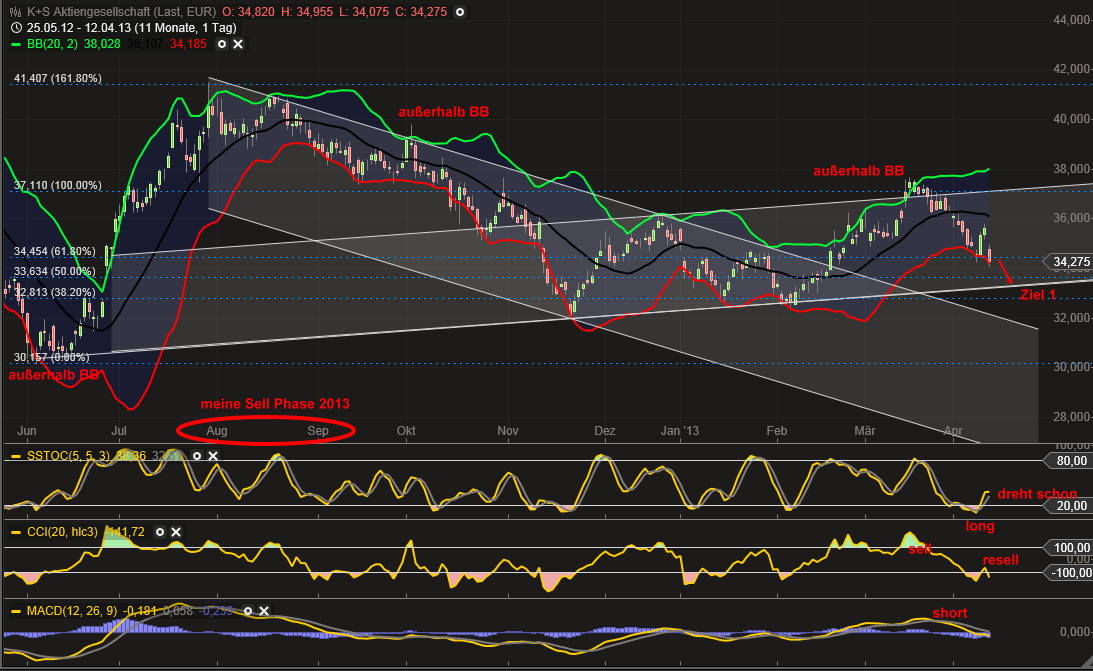The height and width of the screenshot is (671, 1093).
Task: Click the 'Ziel 1' target annotation
Action: tap(1038, 295)
